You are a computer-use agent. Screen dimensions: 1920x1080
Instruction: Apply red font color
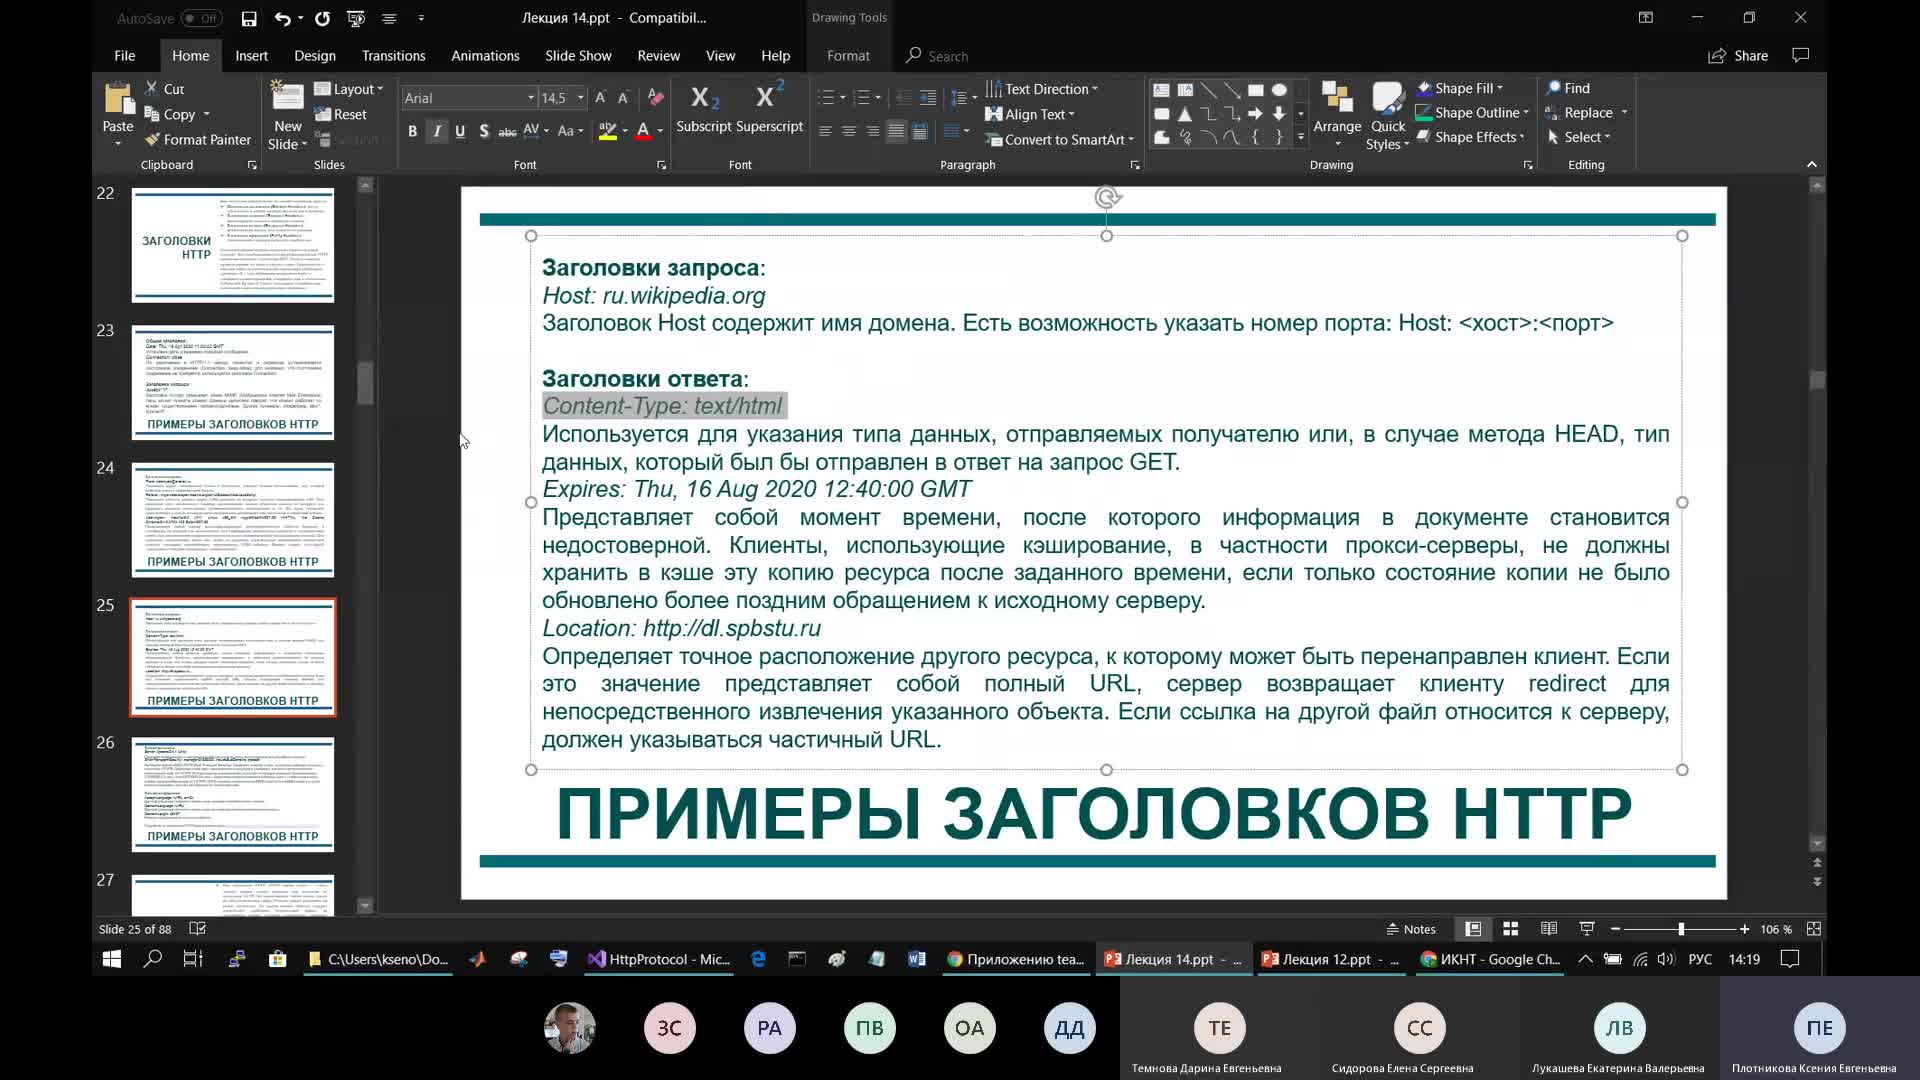pos(643,131)
